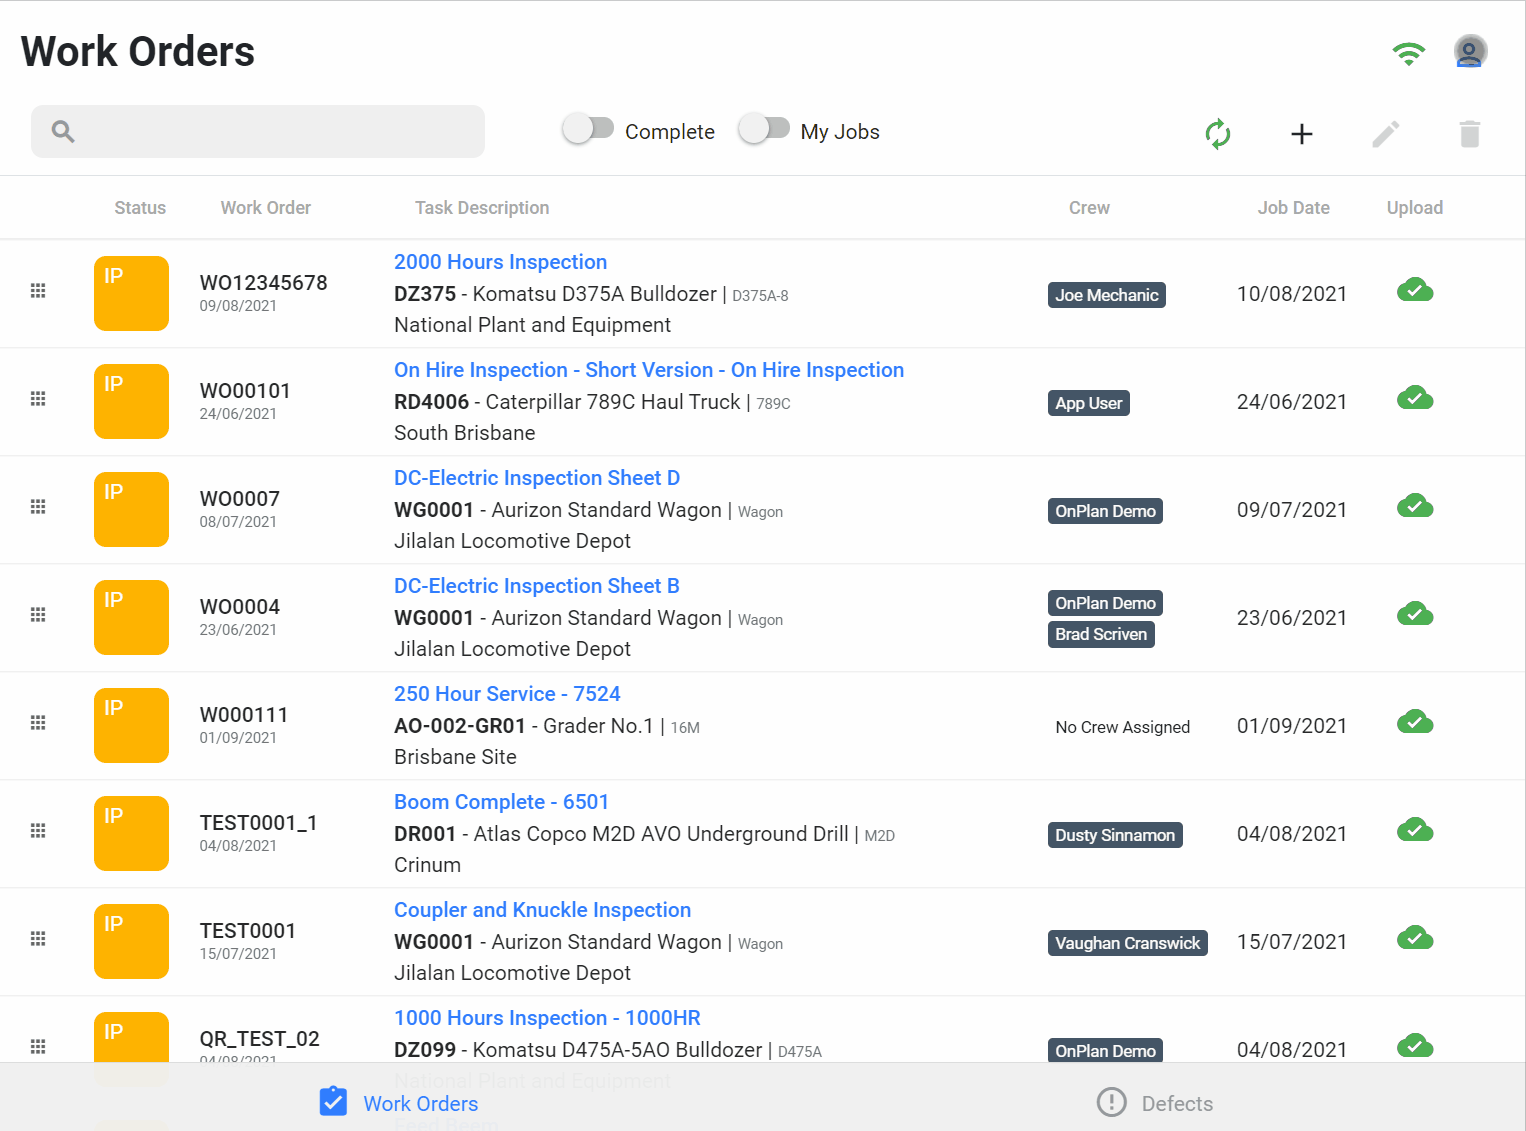
Task: Click upload cloud icon for WO00101
Action: (1415, 398)
